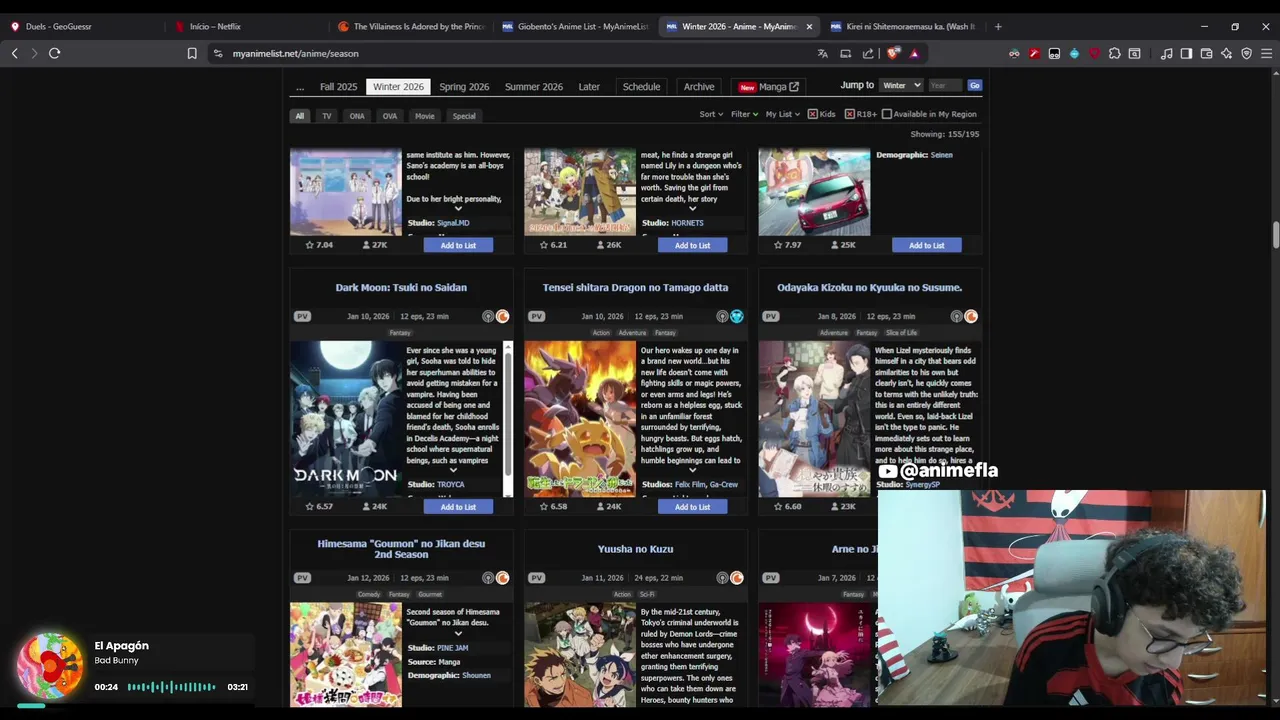
Task: Open site settings icon beside the URL
Action: point(218,53)
